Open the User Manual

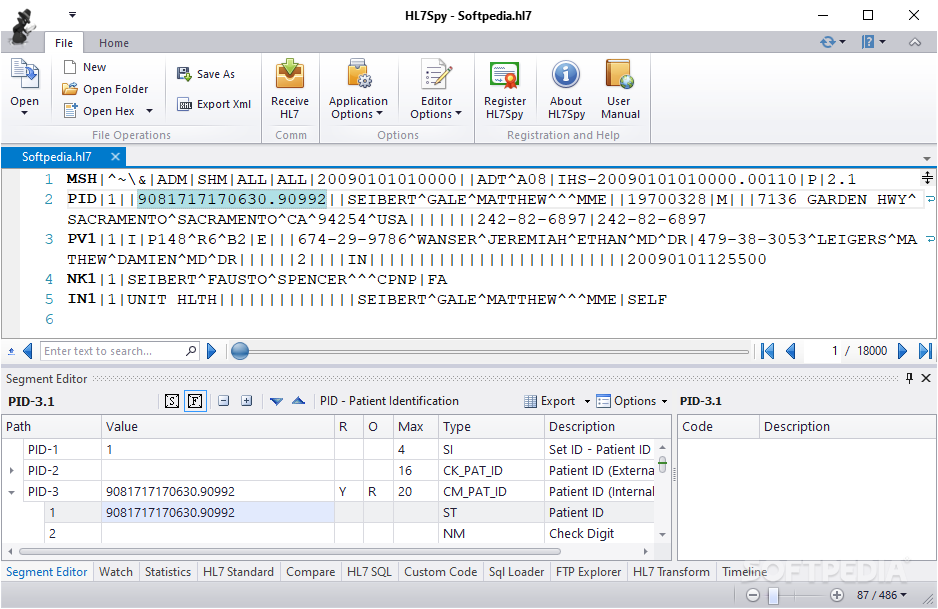point(620,89)
